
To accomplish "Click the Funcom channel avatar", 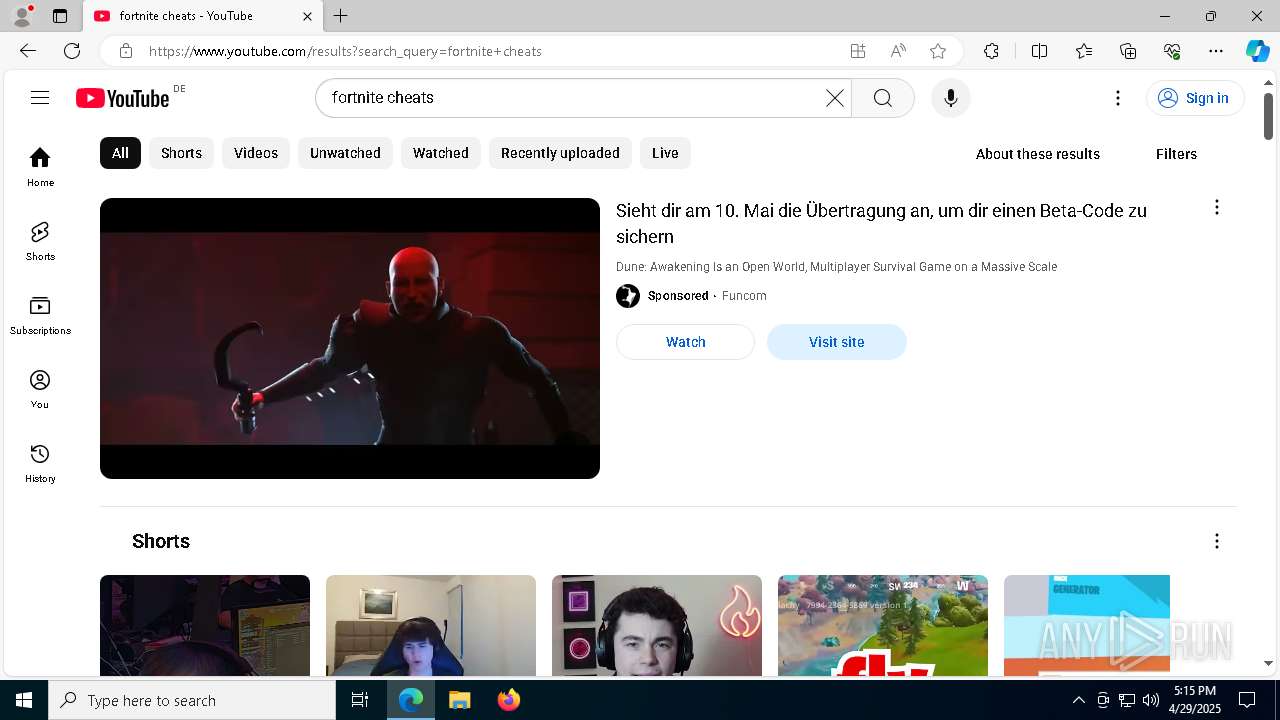I will point(628,296).
